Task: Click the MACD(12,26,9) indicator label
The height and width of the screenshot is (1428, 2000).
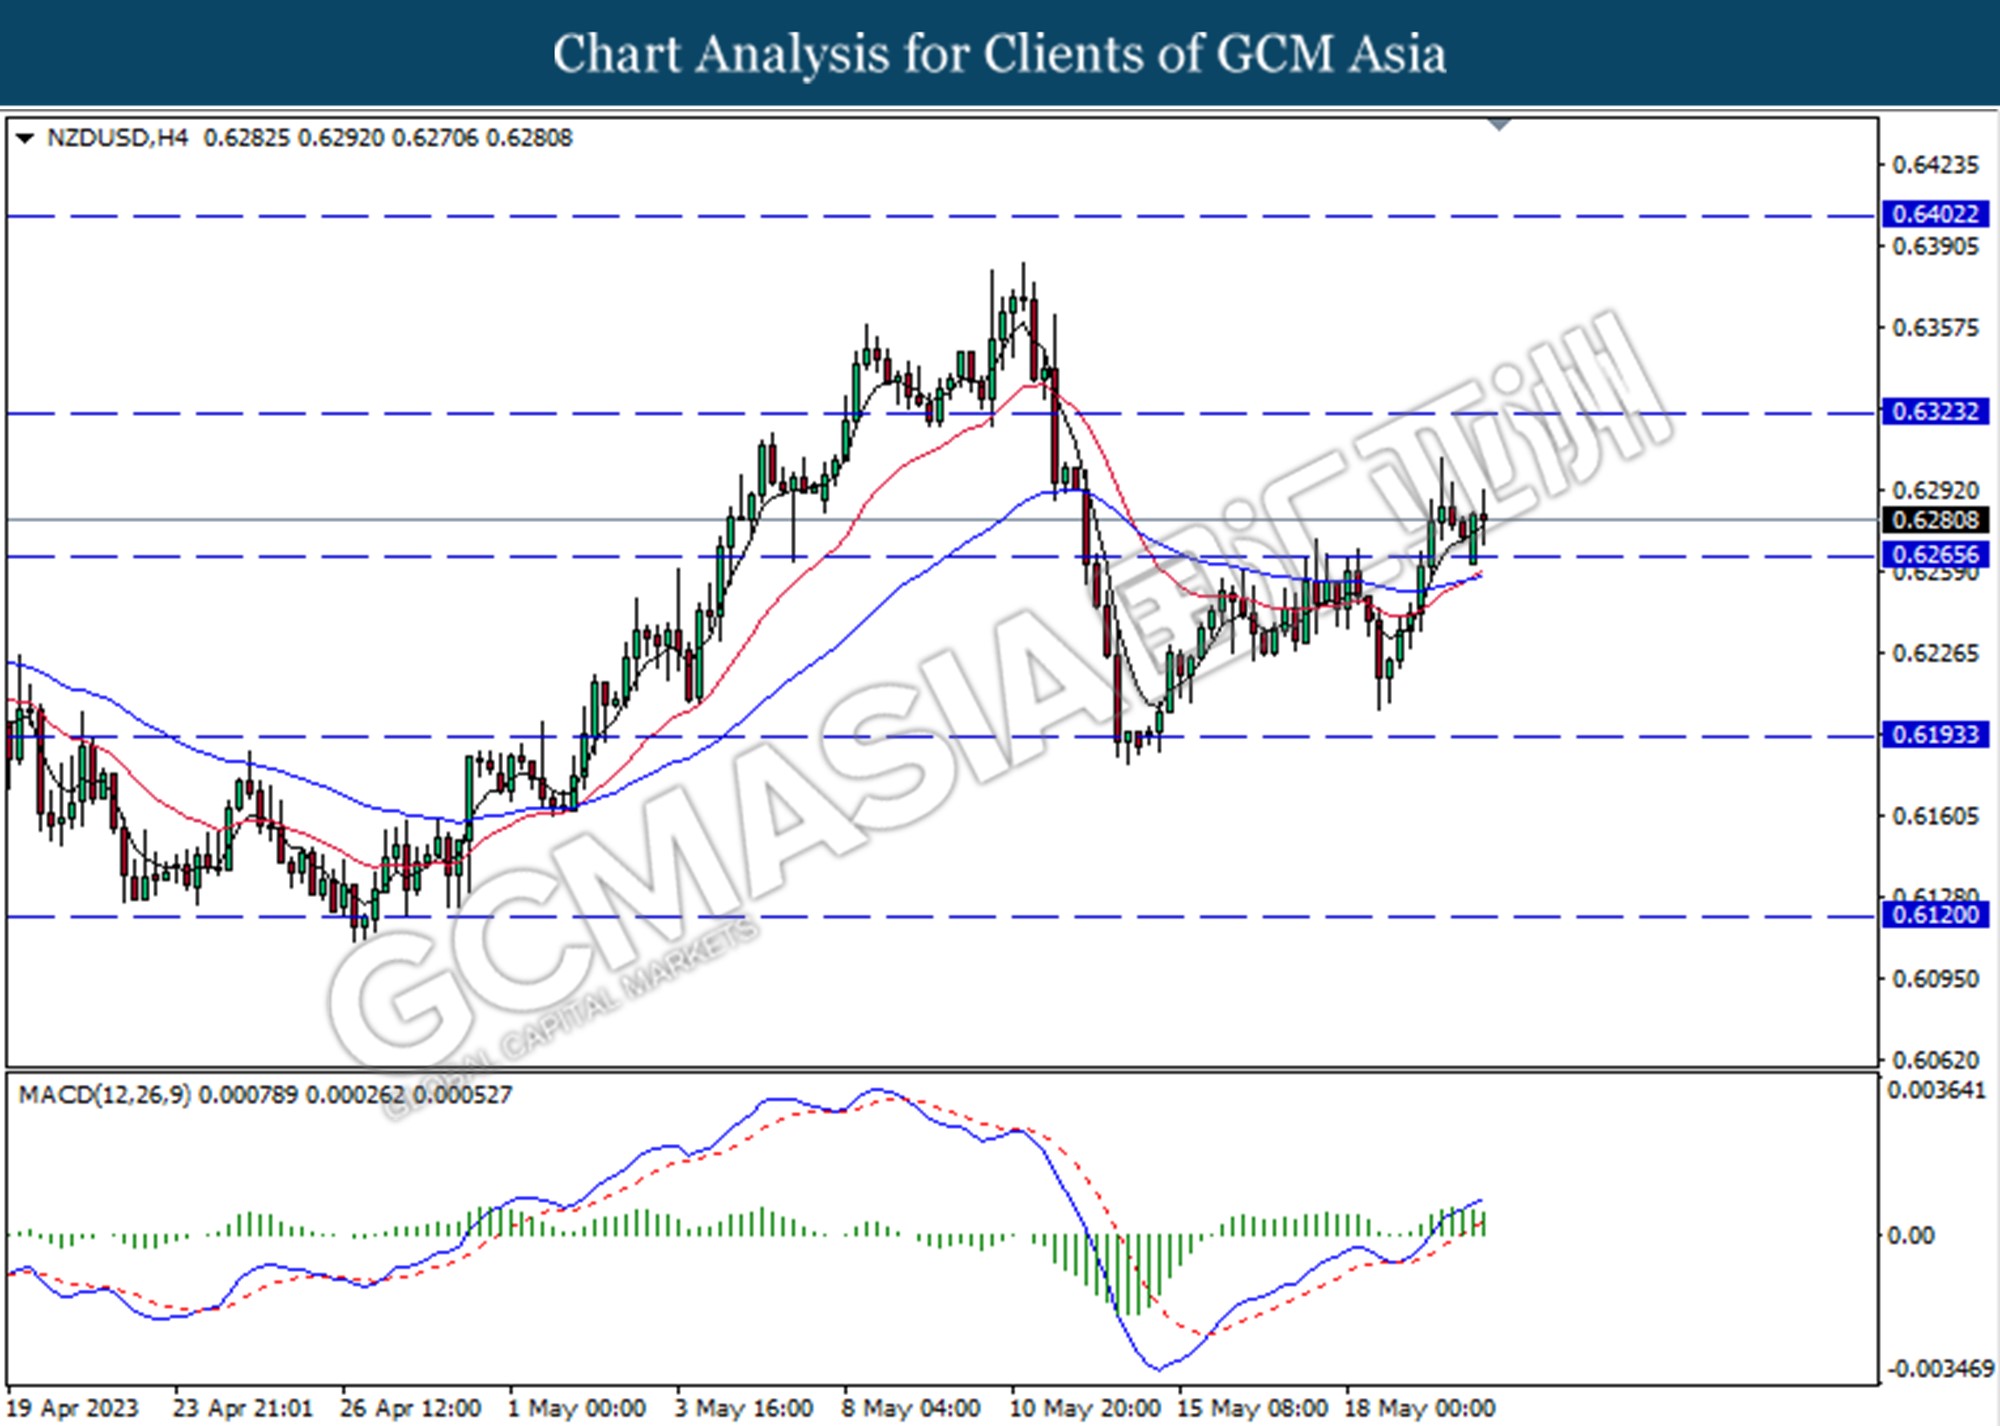Action: [104, 1095]
